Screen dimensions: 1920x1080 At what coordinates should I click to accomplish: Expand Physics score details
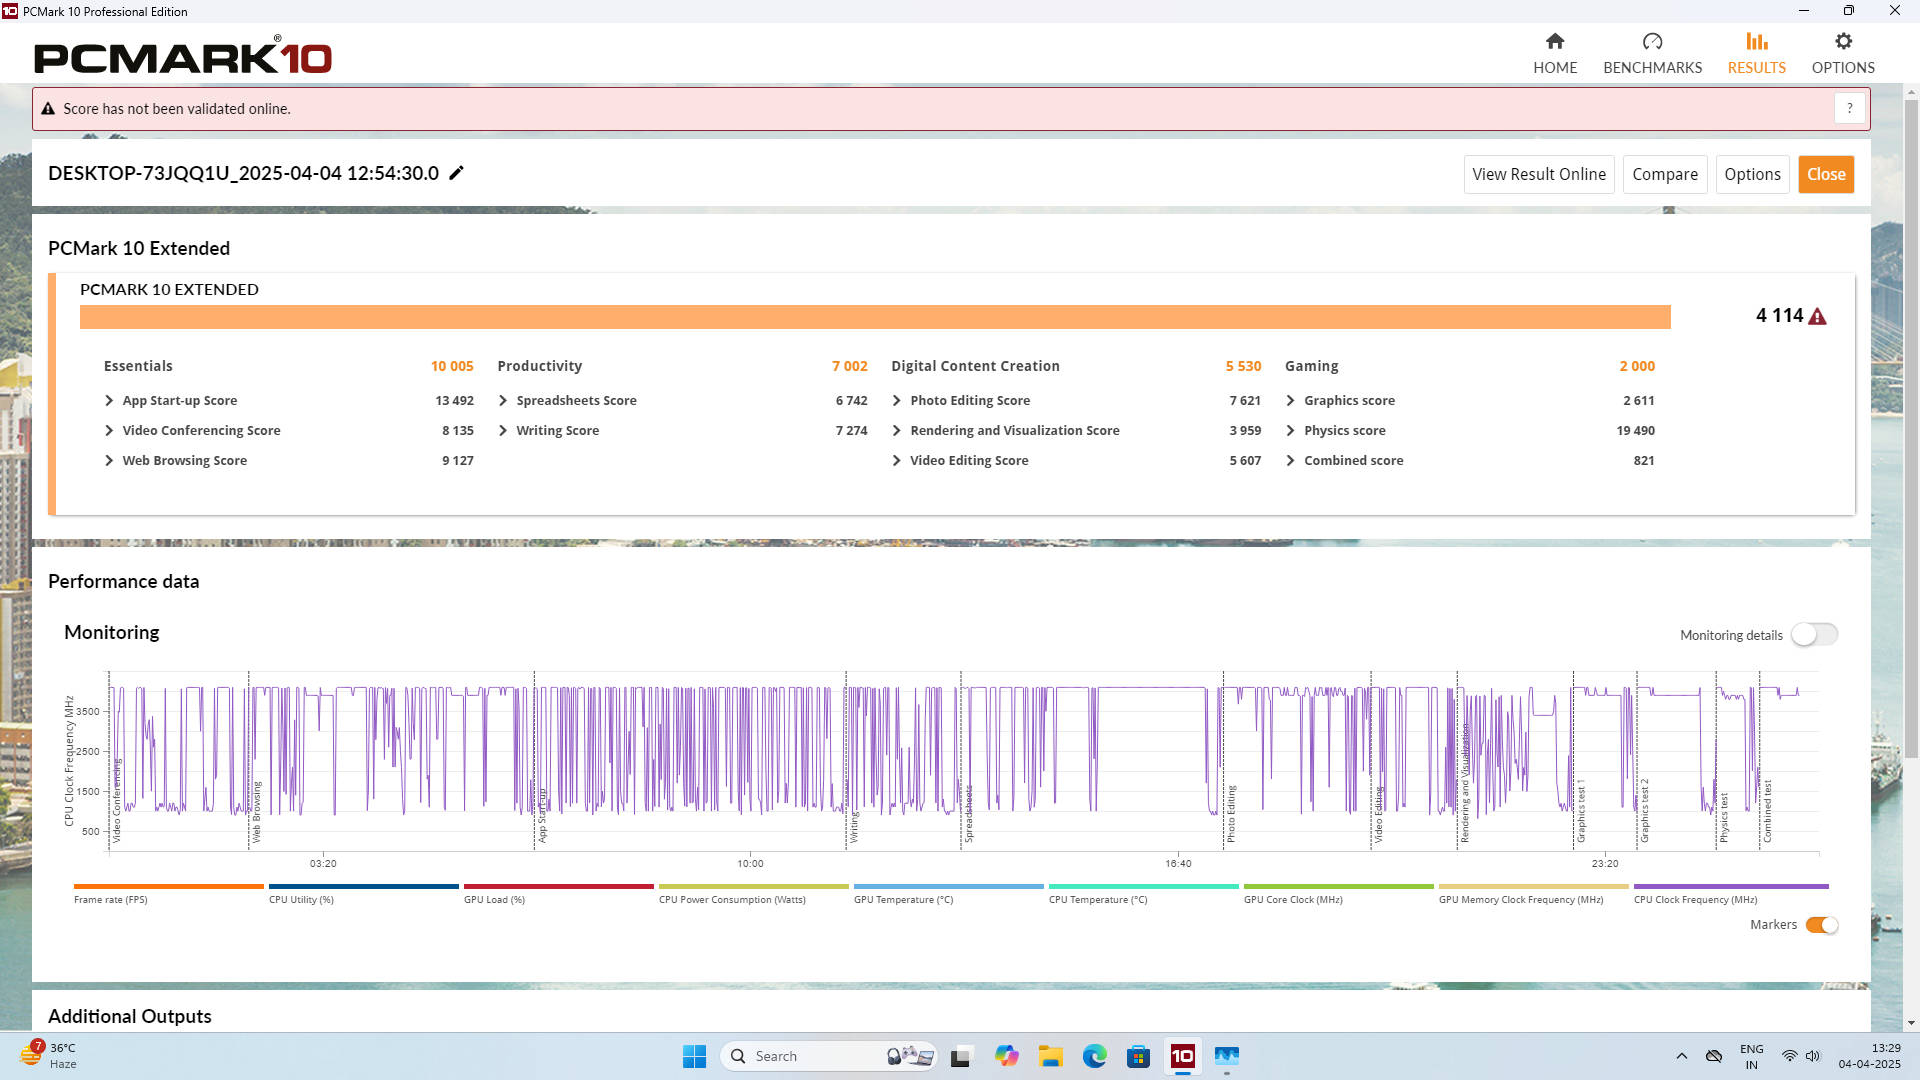coord(1291,430)
